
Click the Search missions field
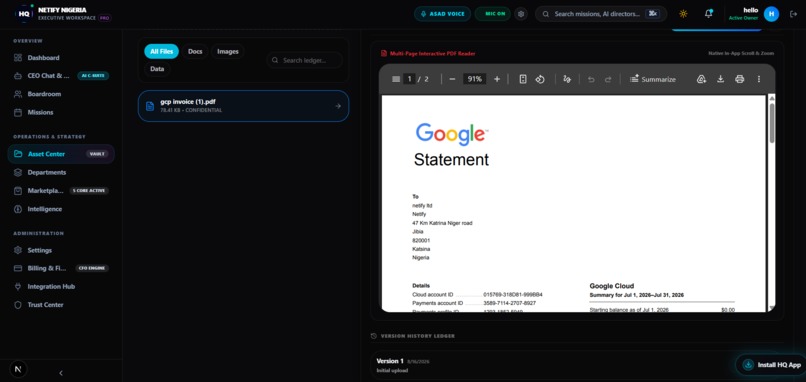coord(601,14)
